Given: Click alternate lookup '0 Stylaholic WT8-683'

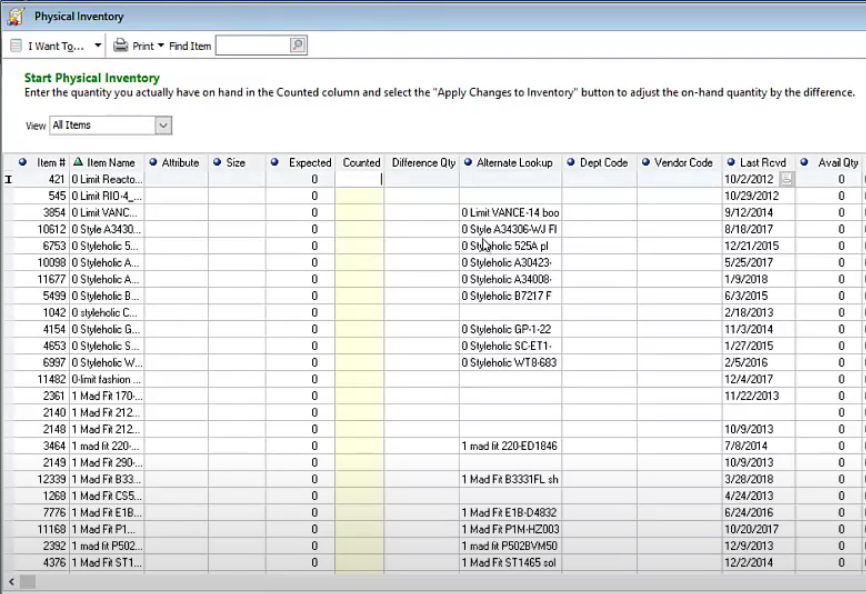Looking at the screenshot, I should (509, 363).
